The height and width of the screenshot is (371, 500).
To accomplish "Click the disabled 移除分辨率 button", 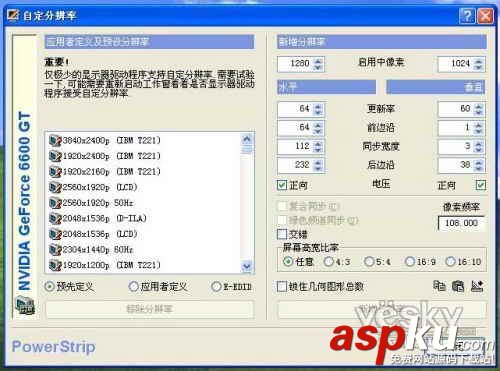I will 150,309.
